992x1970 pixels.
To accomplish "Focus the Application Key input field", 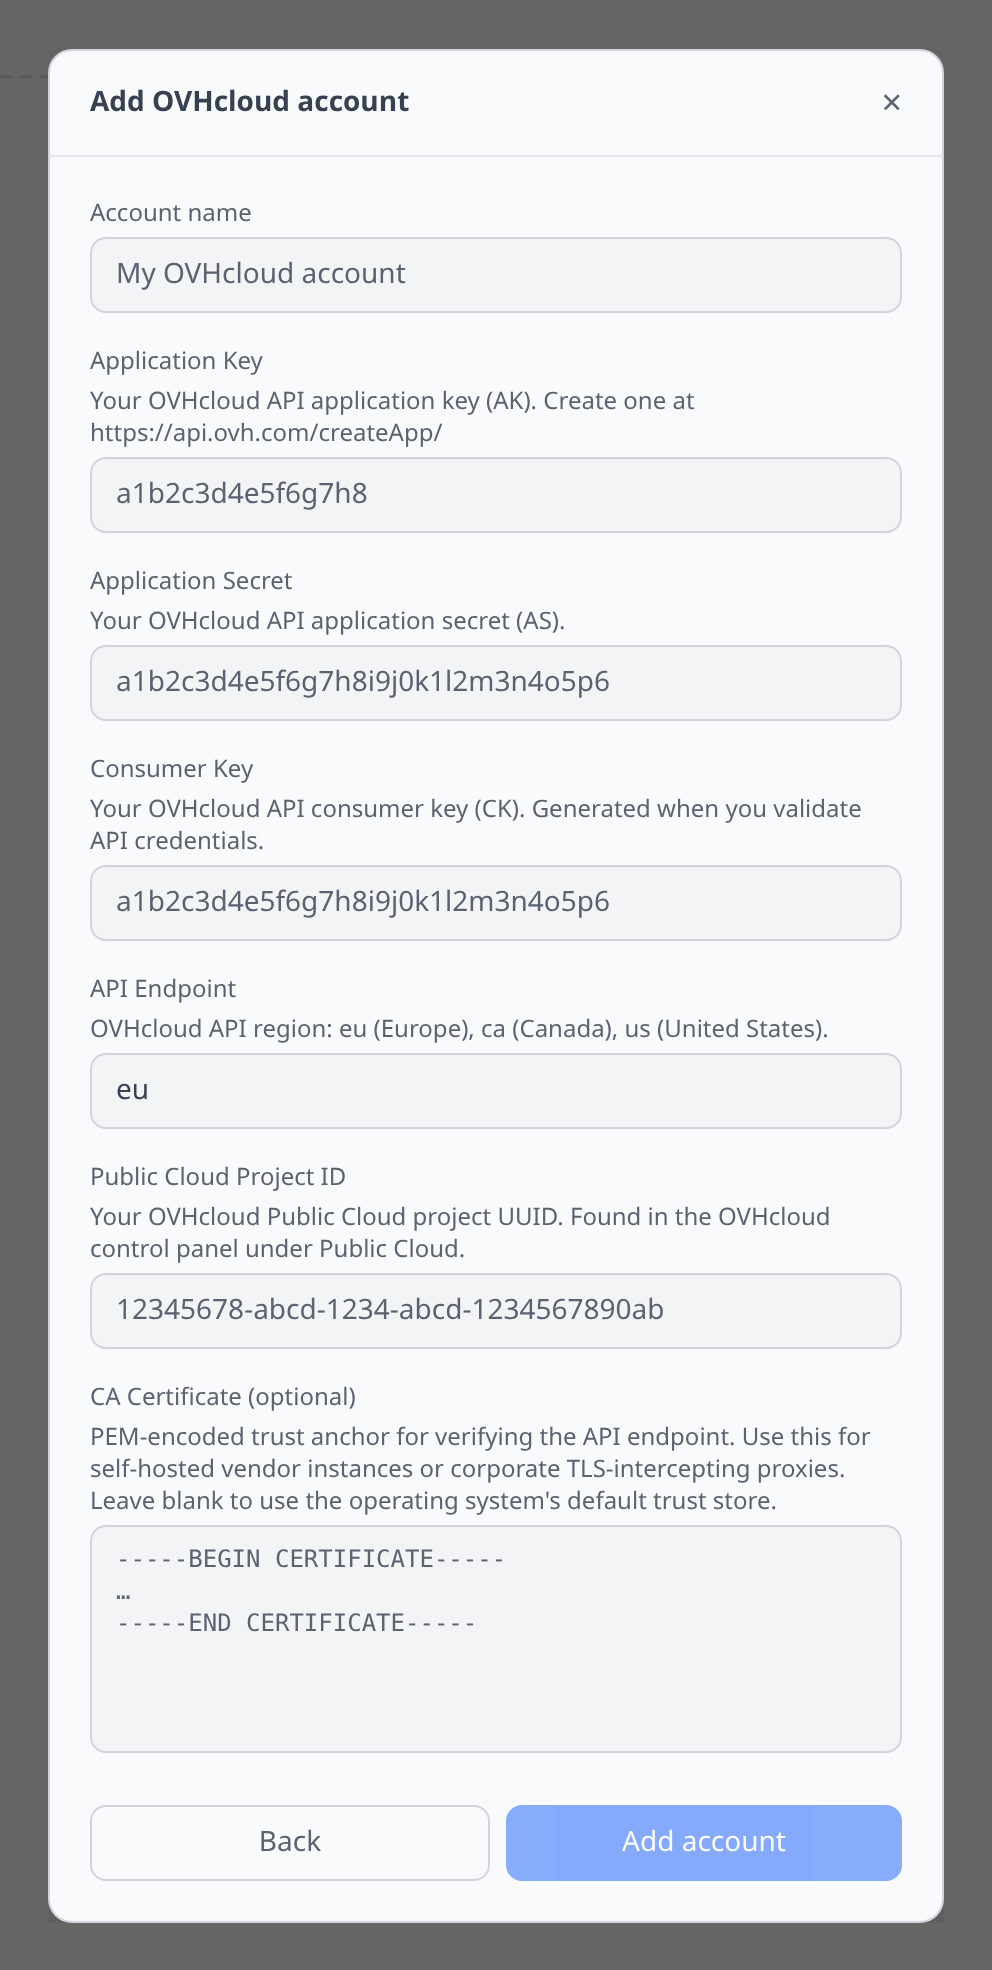I will 496,495.
